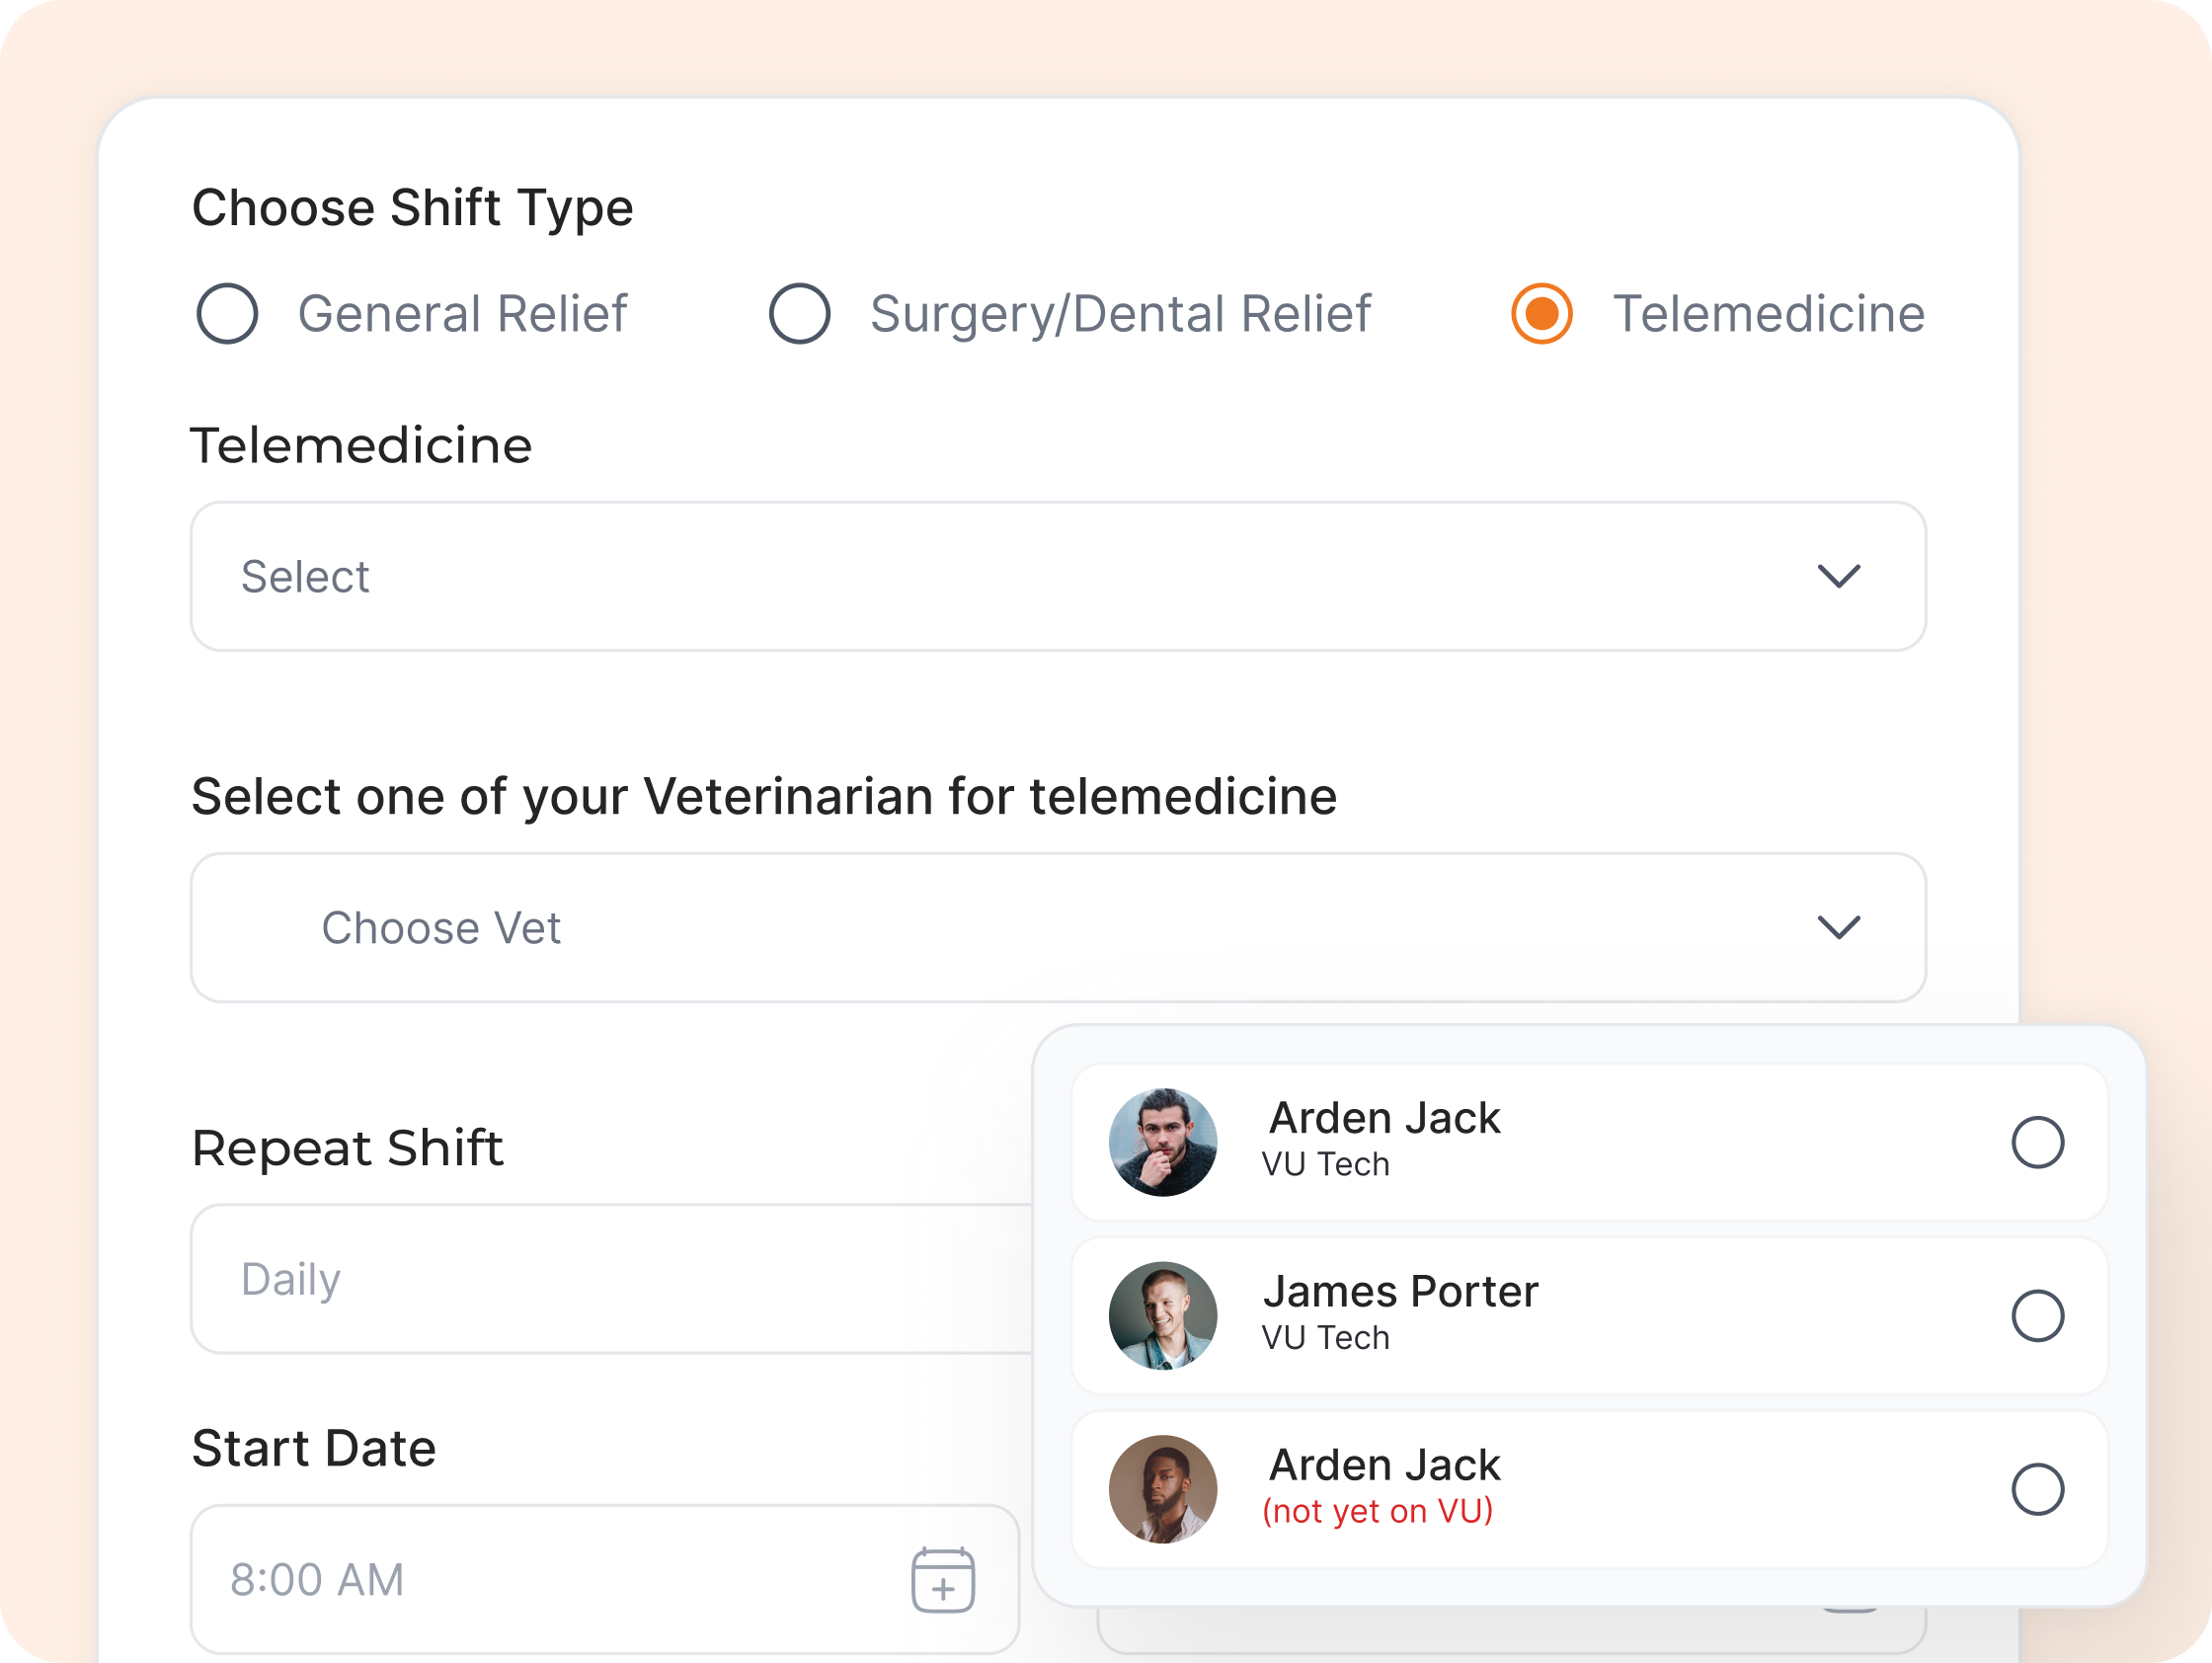
Task: Select James Porter's radio button
Action: [x=2037, y=1315]
